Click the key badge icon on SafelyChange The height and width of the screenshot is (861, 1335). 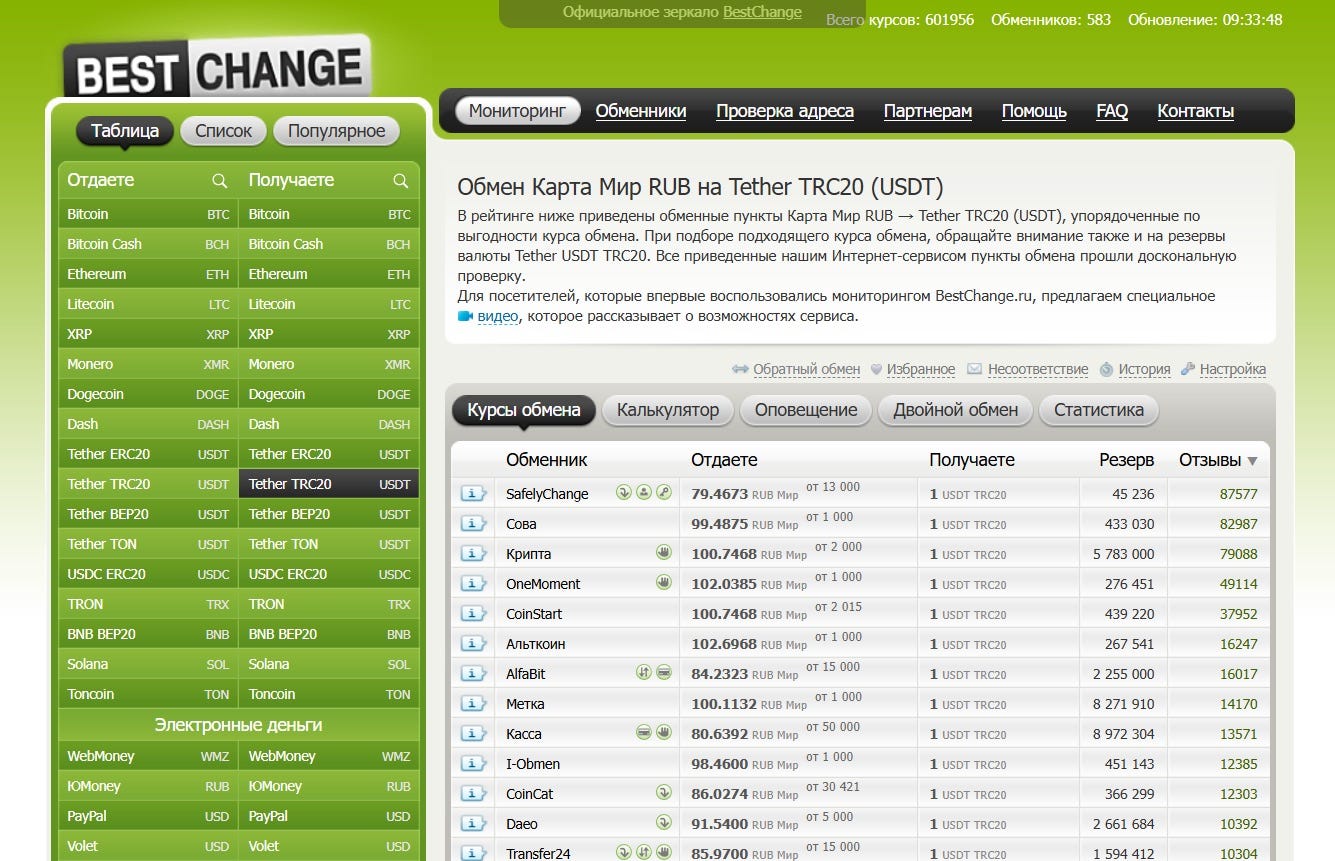(663, 492)
